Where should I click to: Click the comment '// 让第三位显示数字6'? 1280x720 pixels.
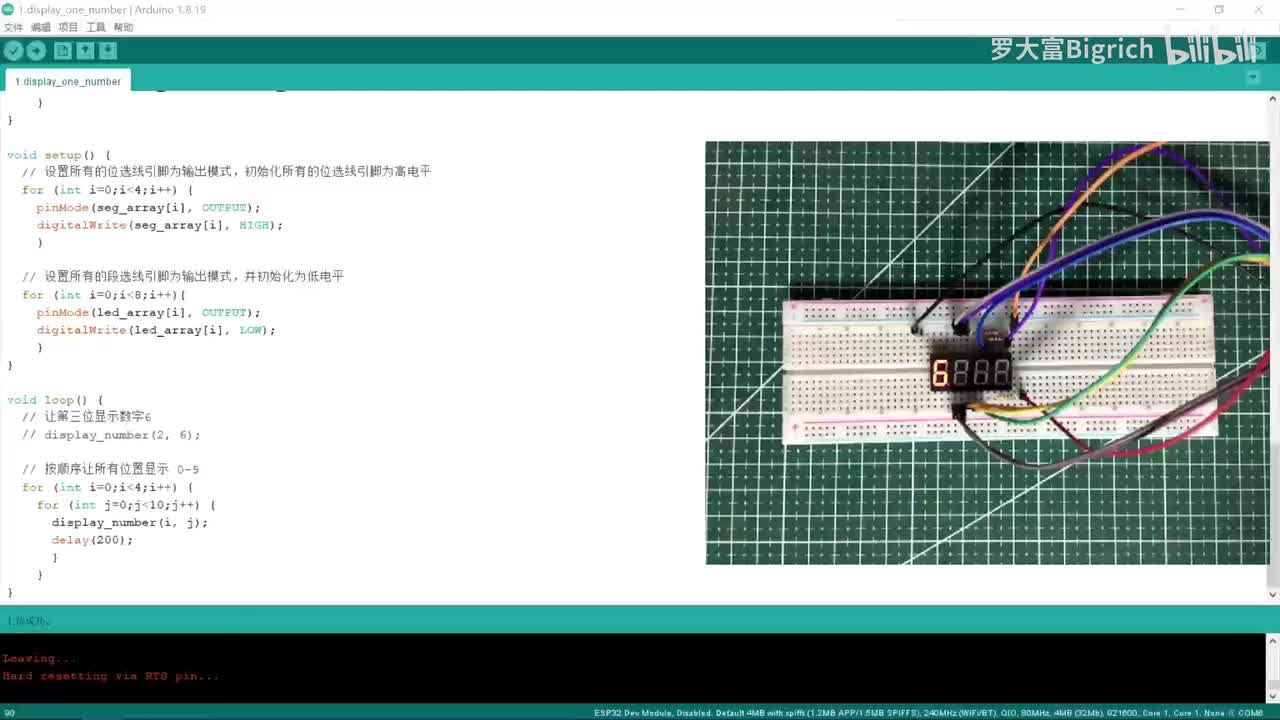click(x=86, y=417)
